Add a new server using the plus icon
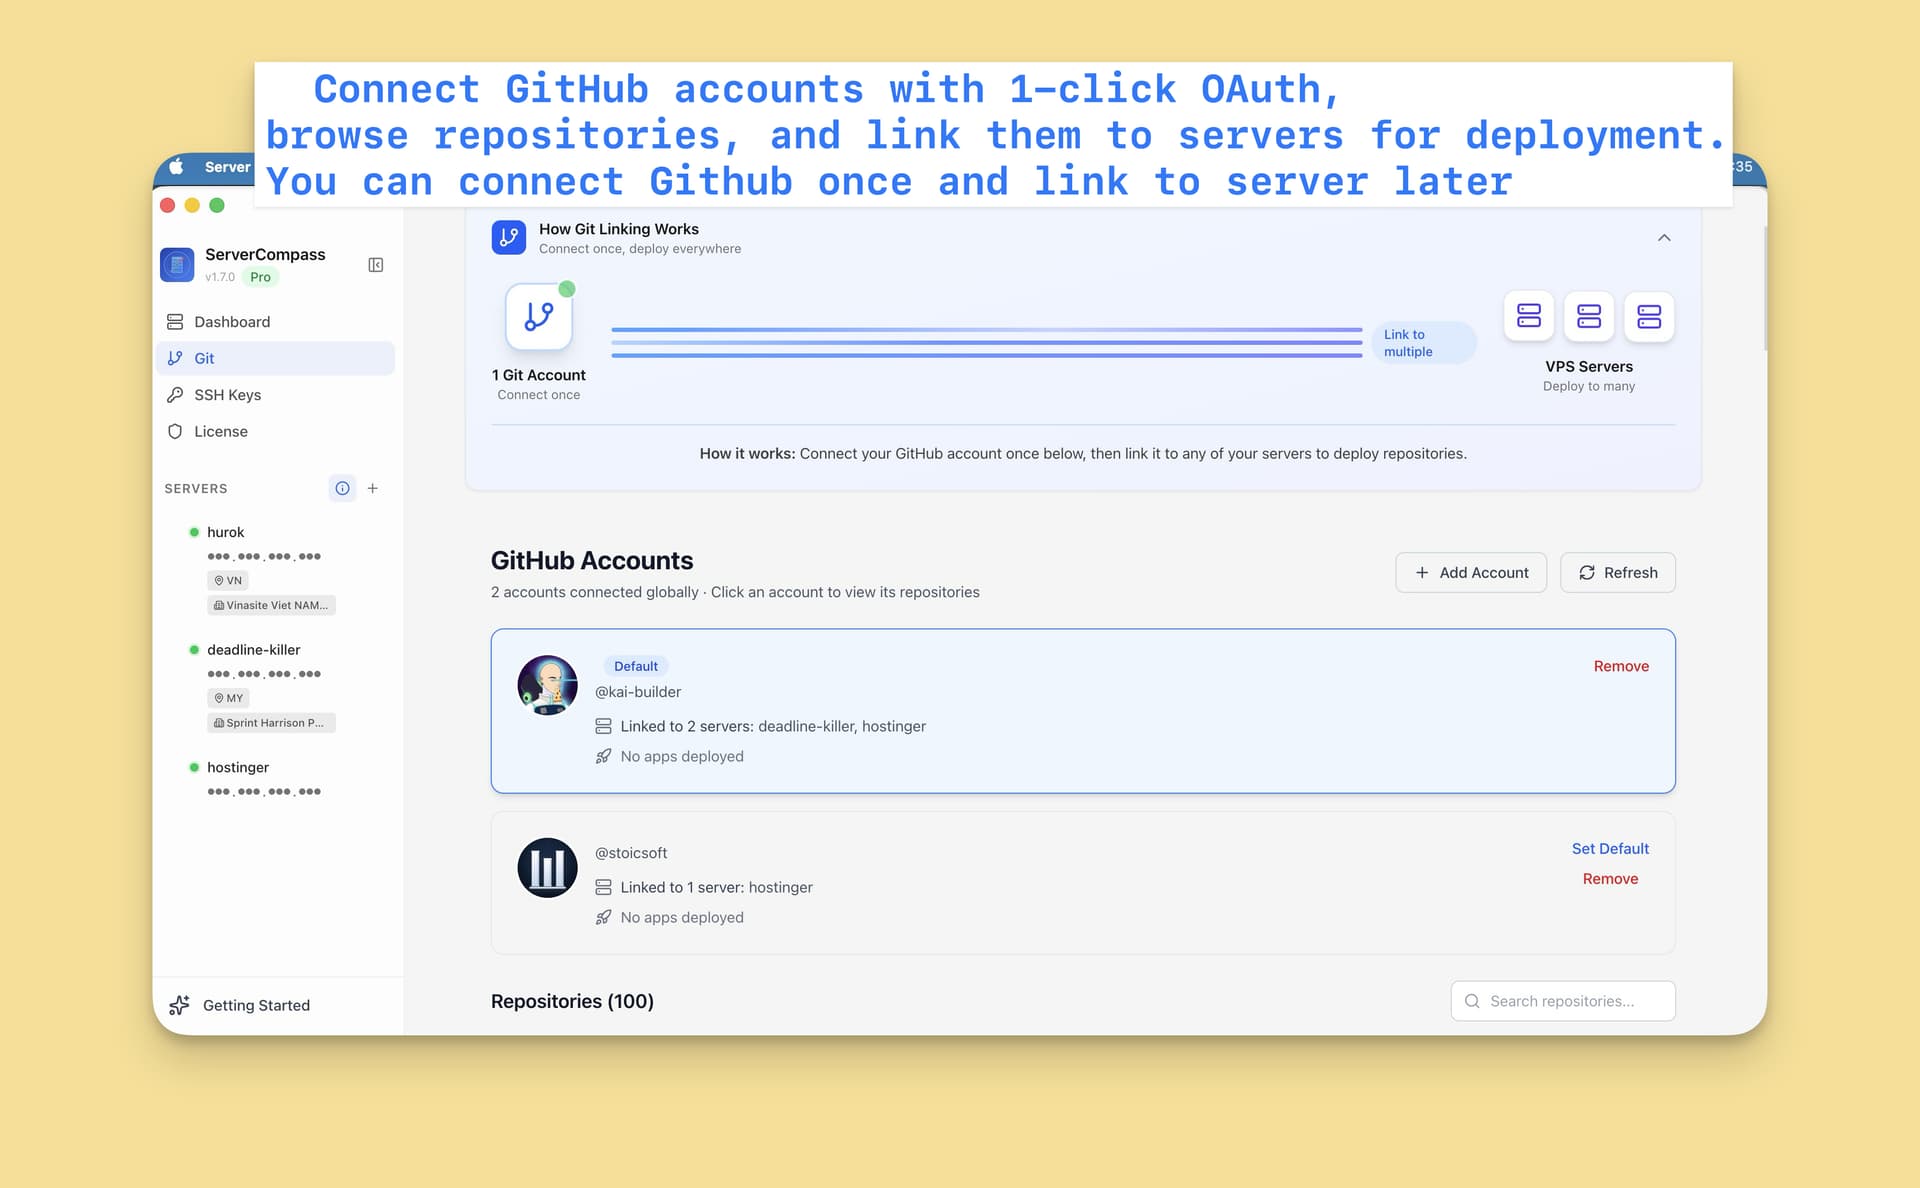This screenshot has width=1920, height=1188. click(373, 488)
